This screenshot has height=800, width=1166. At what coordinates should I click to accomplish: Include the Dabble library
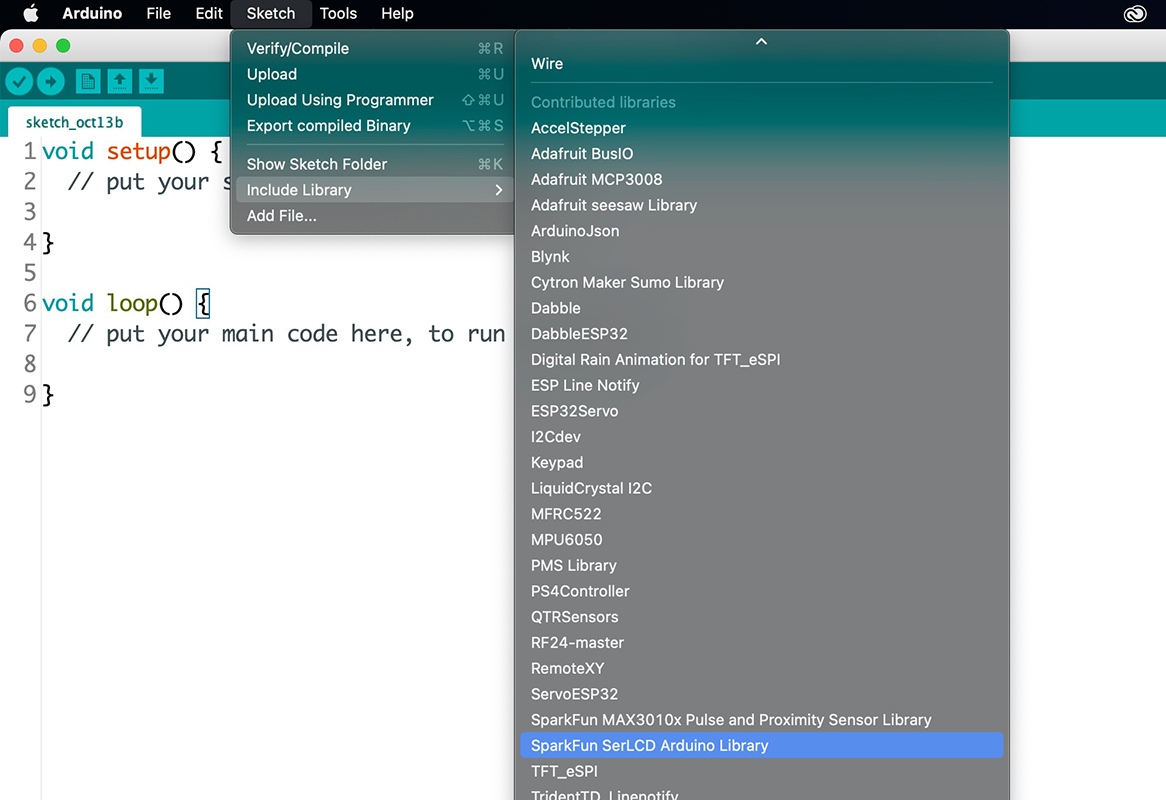point(761,308)
